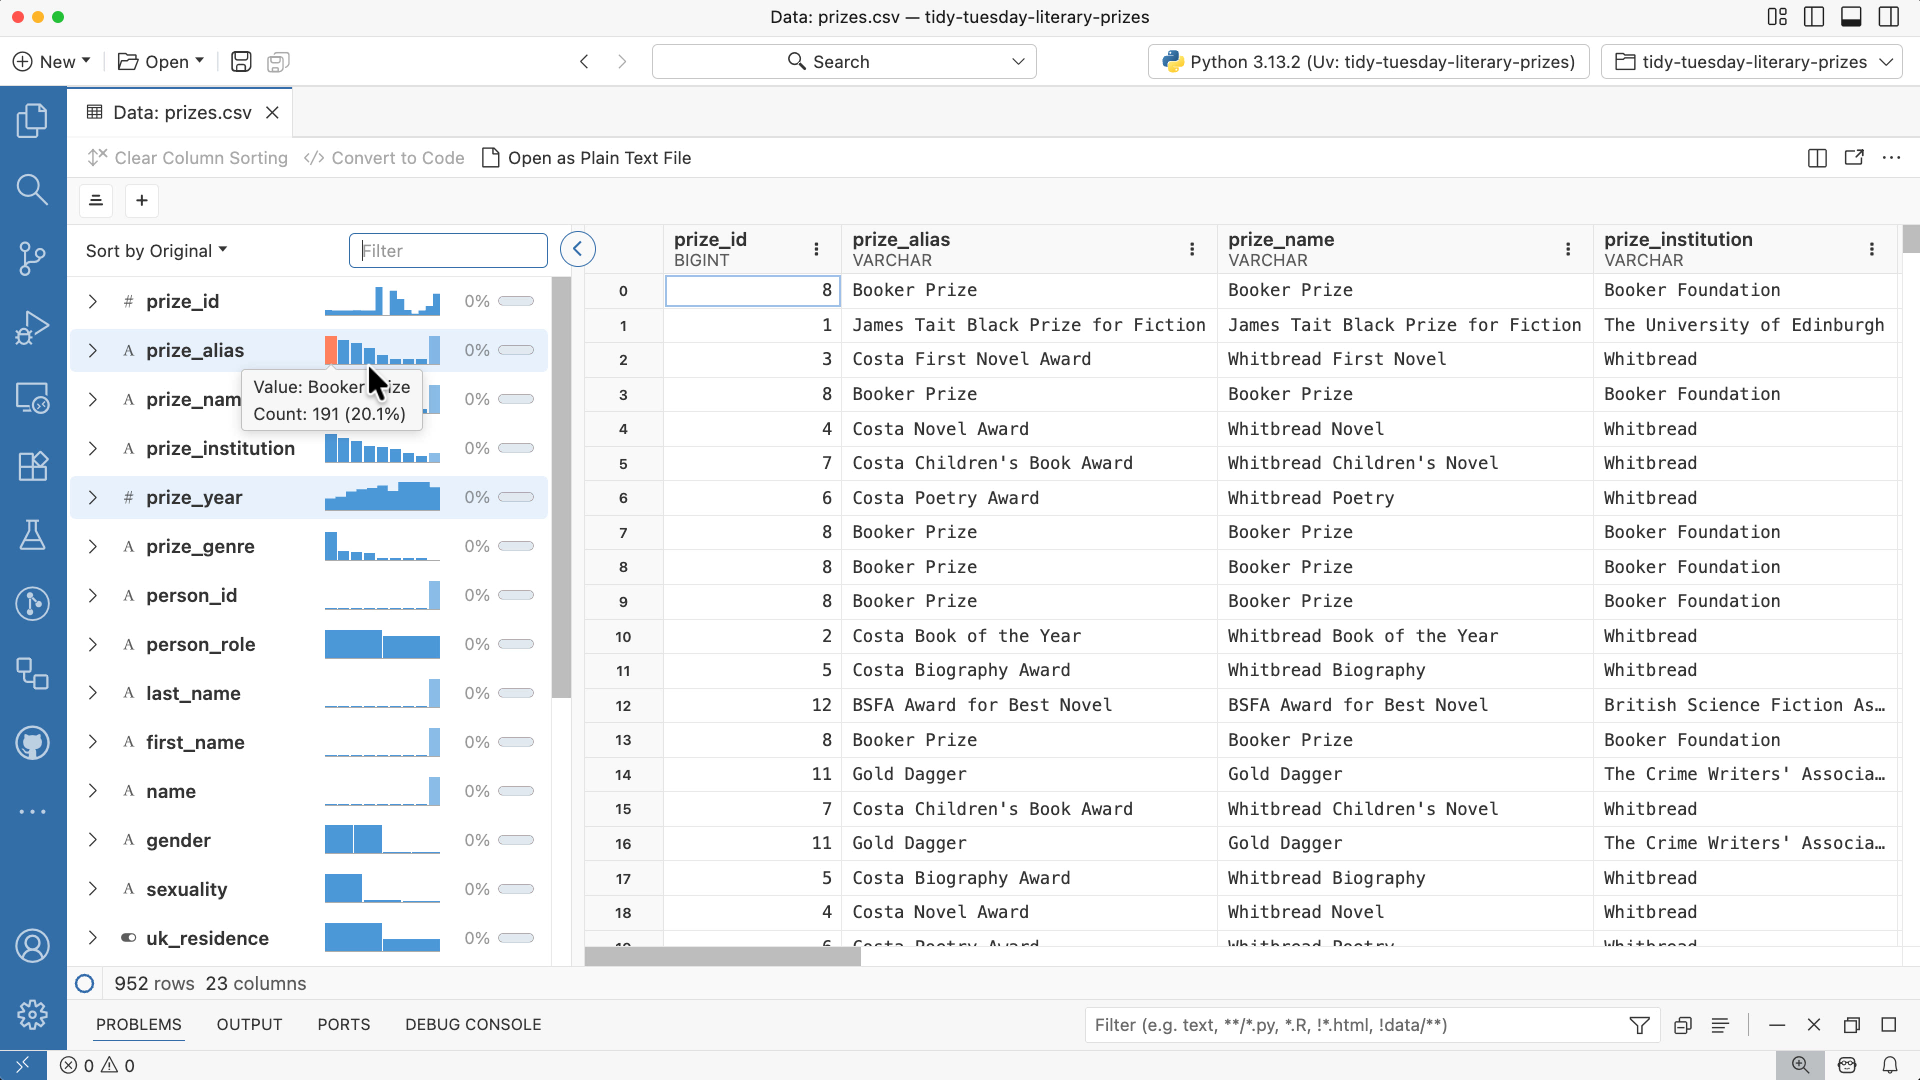The height and width of the screenshot is (1080, 1920).
Task: Switch to the DEBUG CONSOLE tab
Action: point(473,1025)
